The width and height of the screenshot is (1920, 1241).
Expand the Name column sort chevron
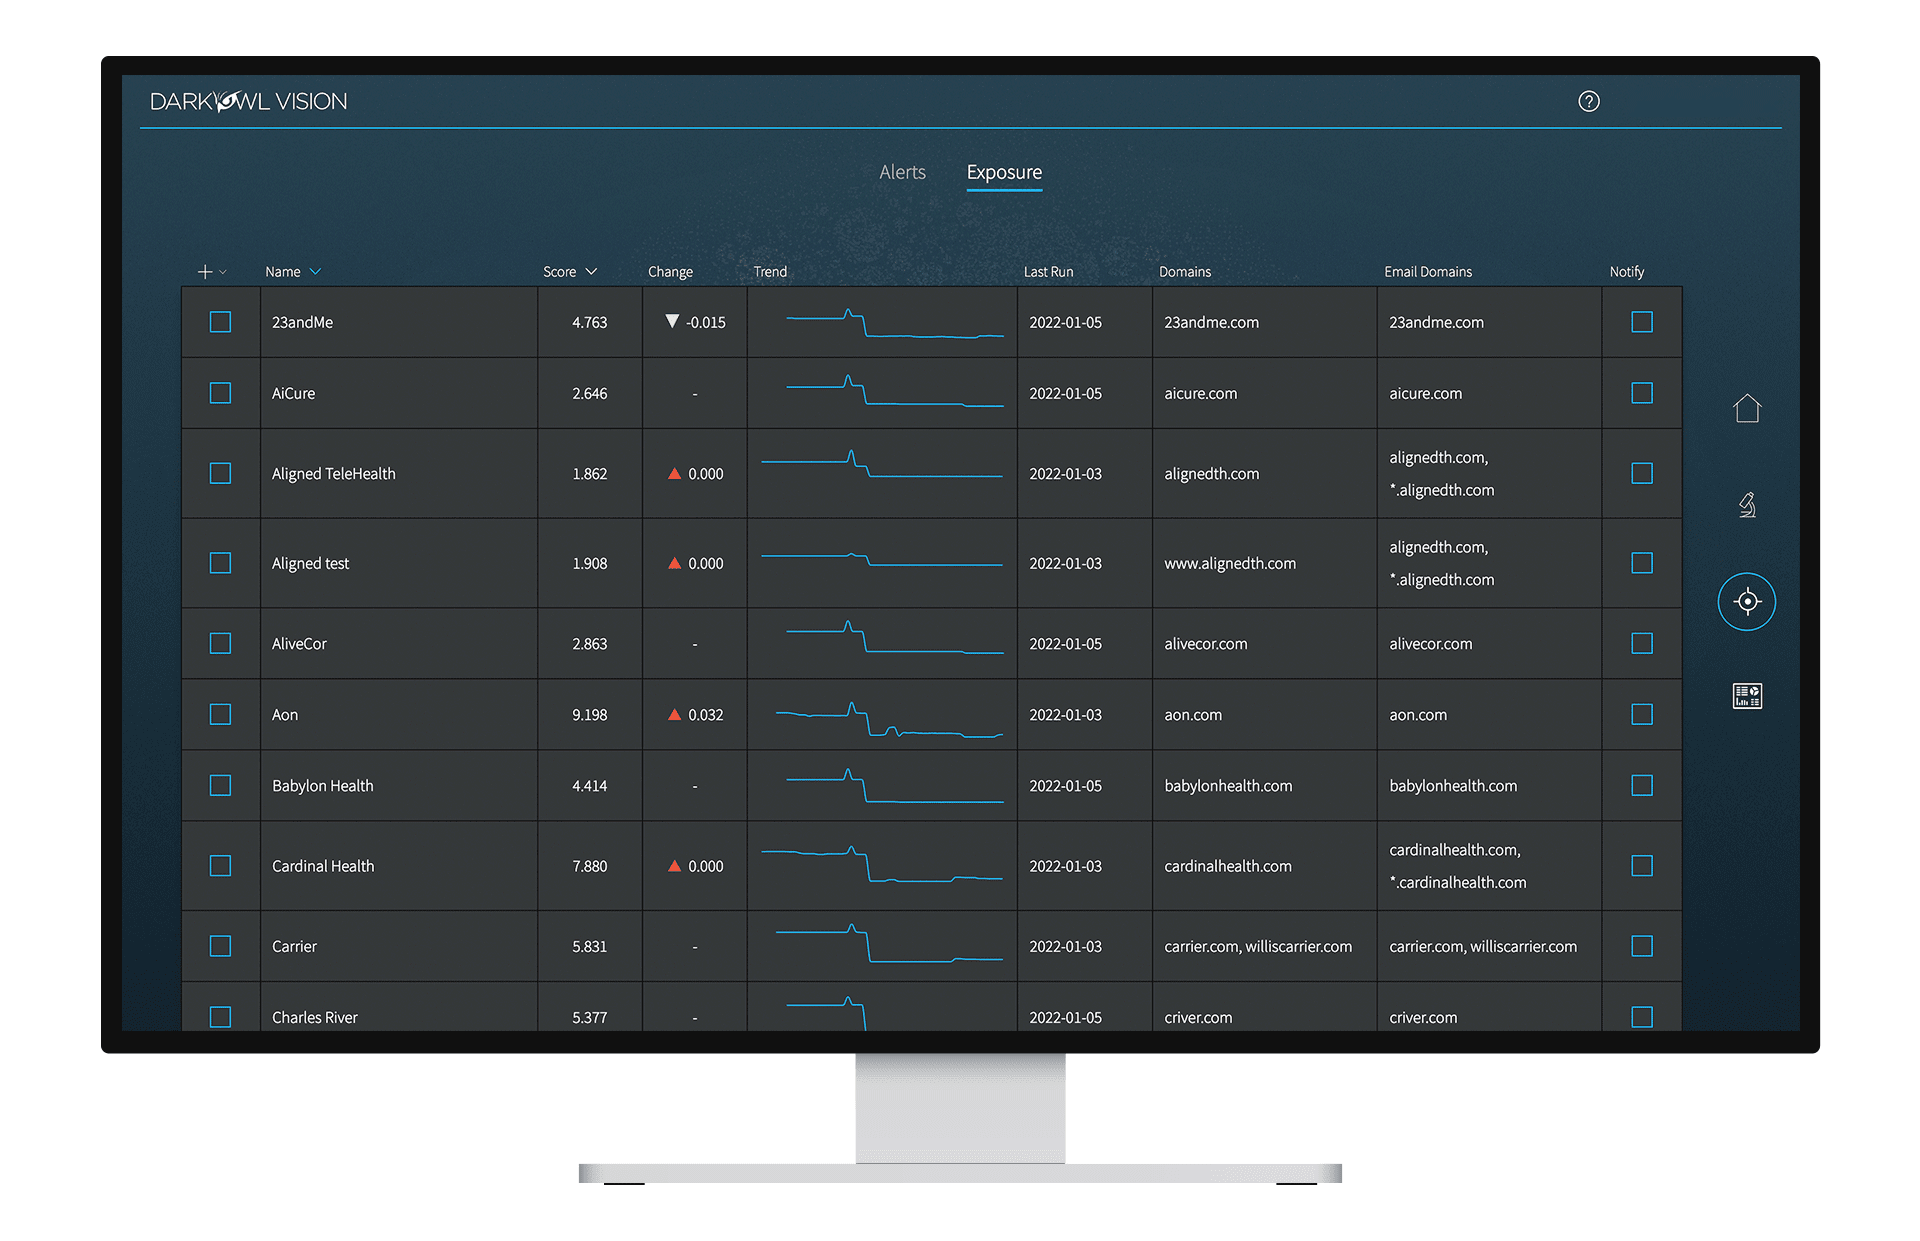click(x=315, y=272)
